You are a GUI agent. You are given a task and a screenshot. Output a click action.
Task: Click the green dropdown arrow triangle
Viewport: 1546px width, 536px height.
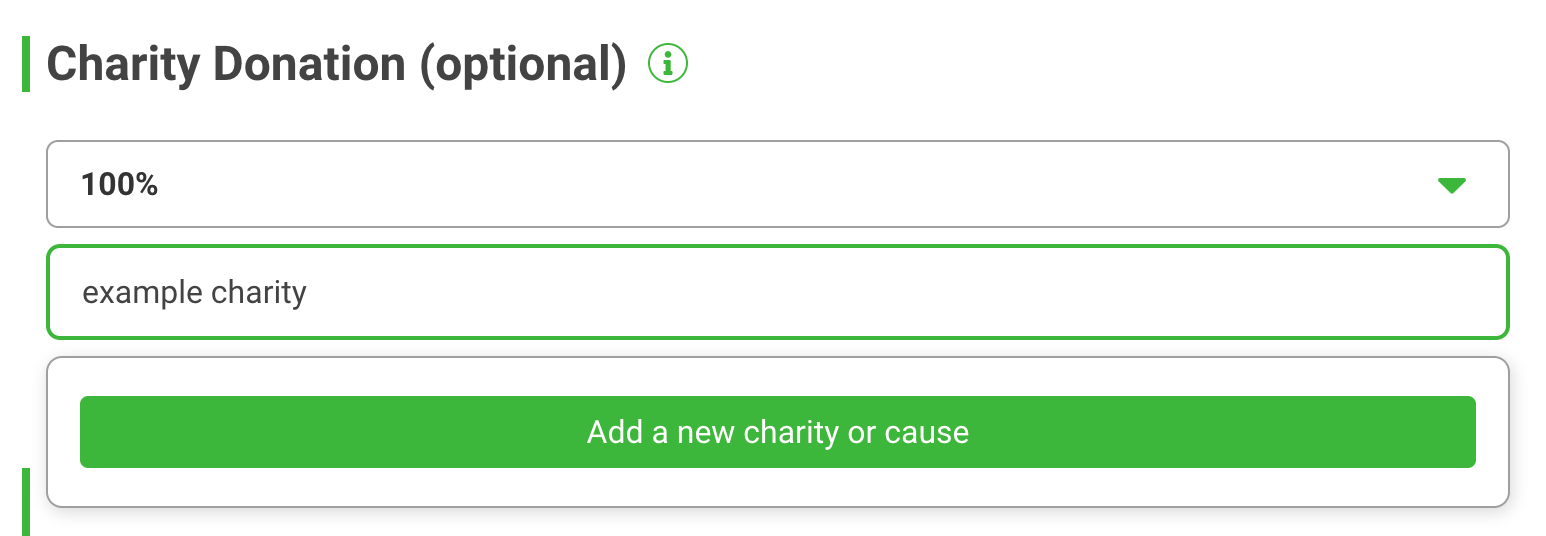click(x=1451, y=185)
